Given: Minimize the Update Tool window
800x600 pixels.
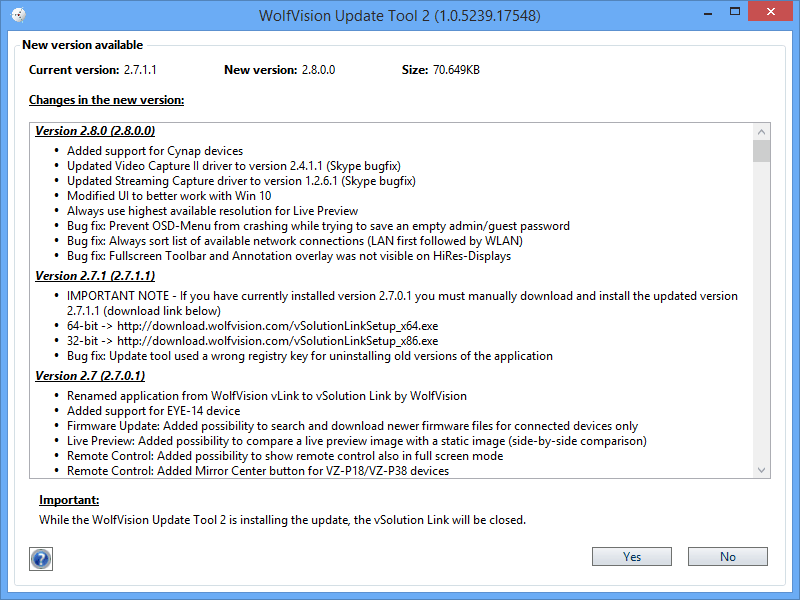Looking at the screenshot, I should click(708, 13).
